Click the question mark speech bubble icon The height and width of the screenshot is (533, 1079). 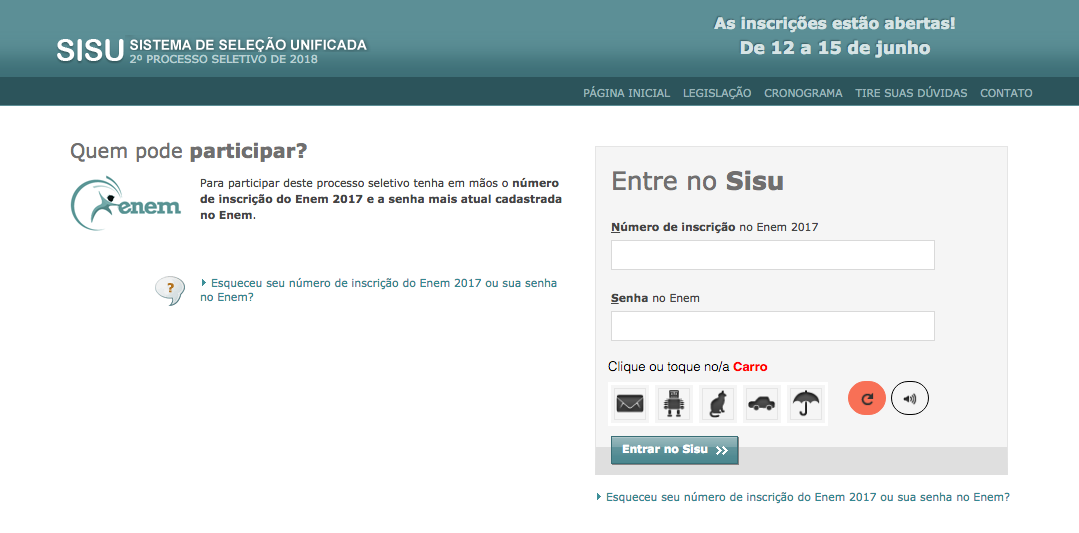tap(170, 290)
